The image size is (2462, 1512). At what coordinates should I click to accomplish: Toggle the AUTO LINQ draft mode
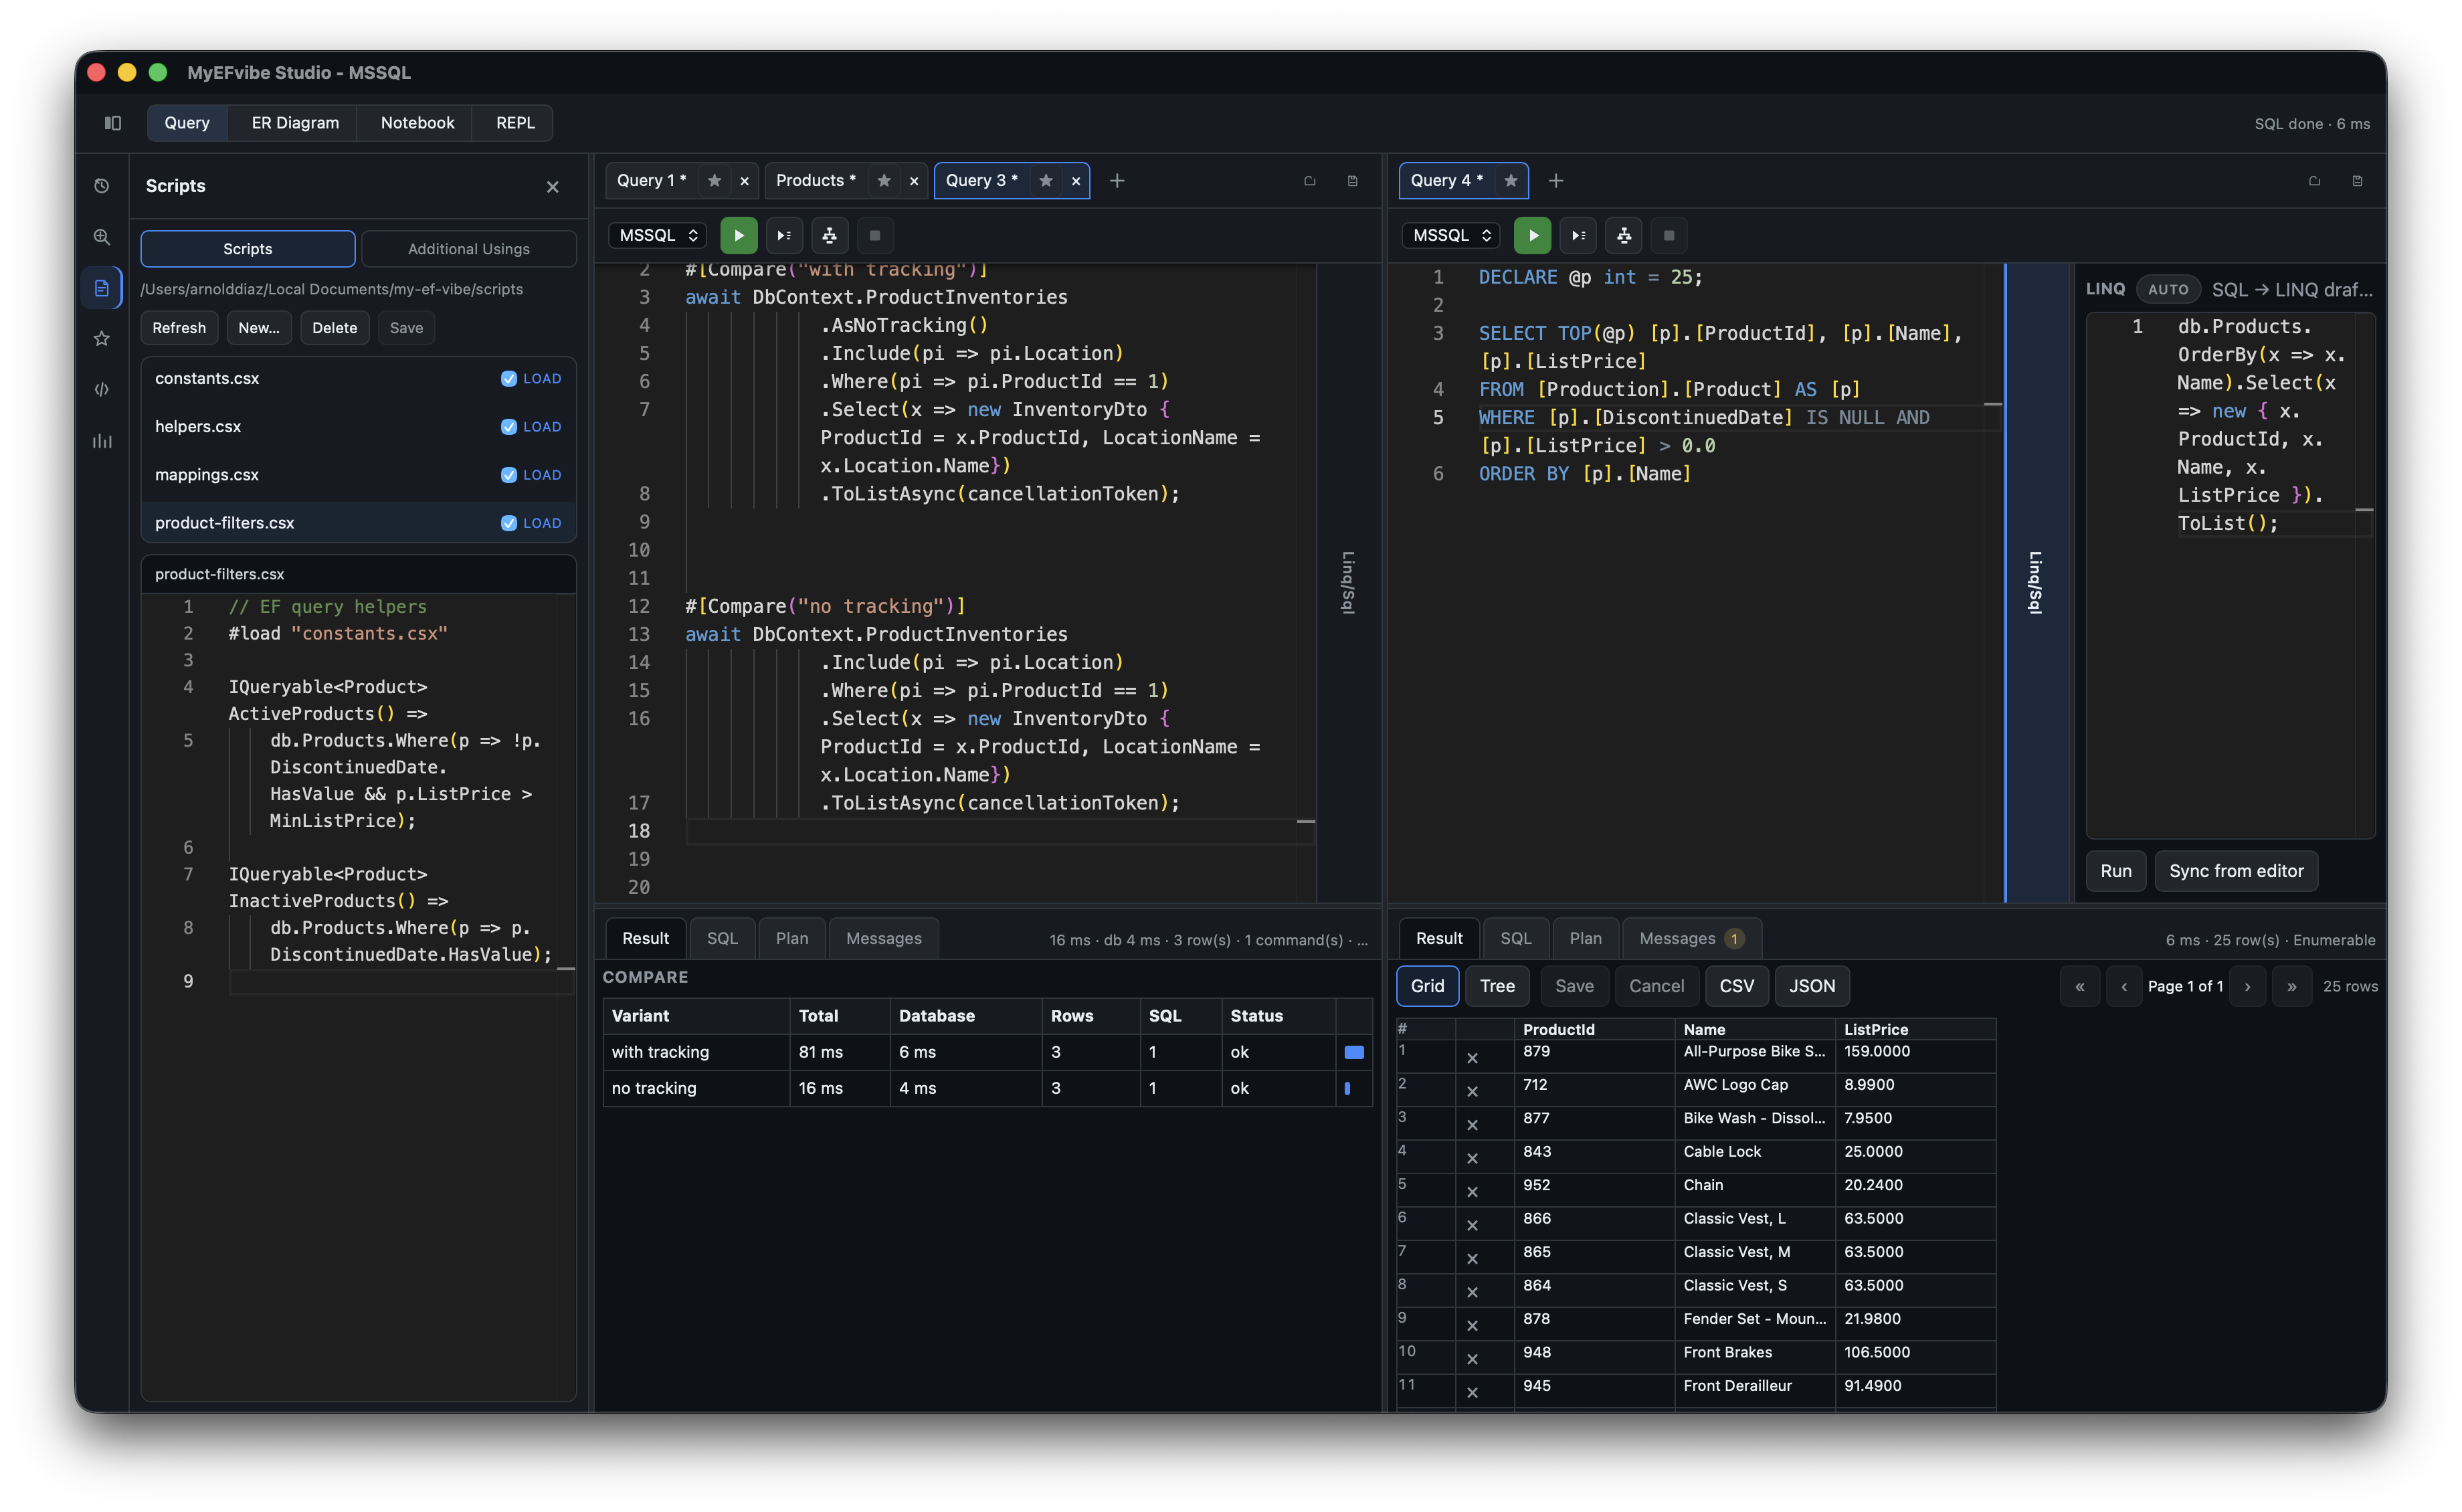pyautogui.click(x=2168, y=290)
